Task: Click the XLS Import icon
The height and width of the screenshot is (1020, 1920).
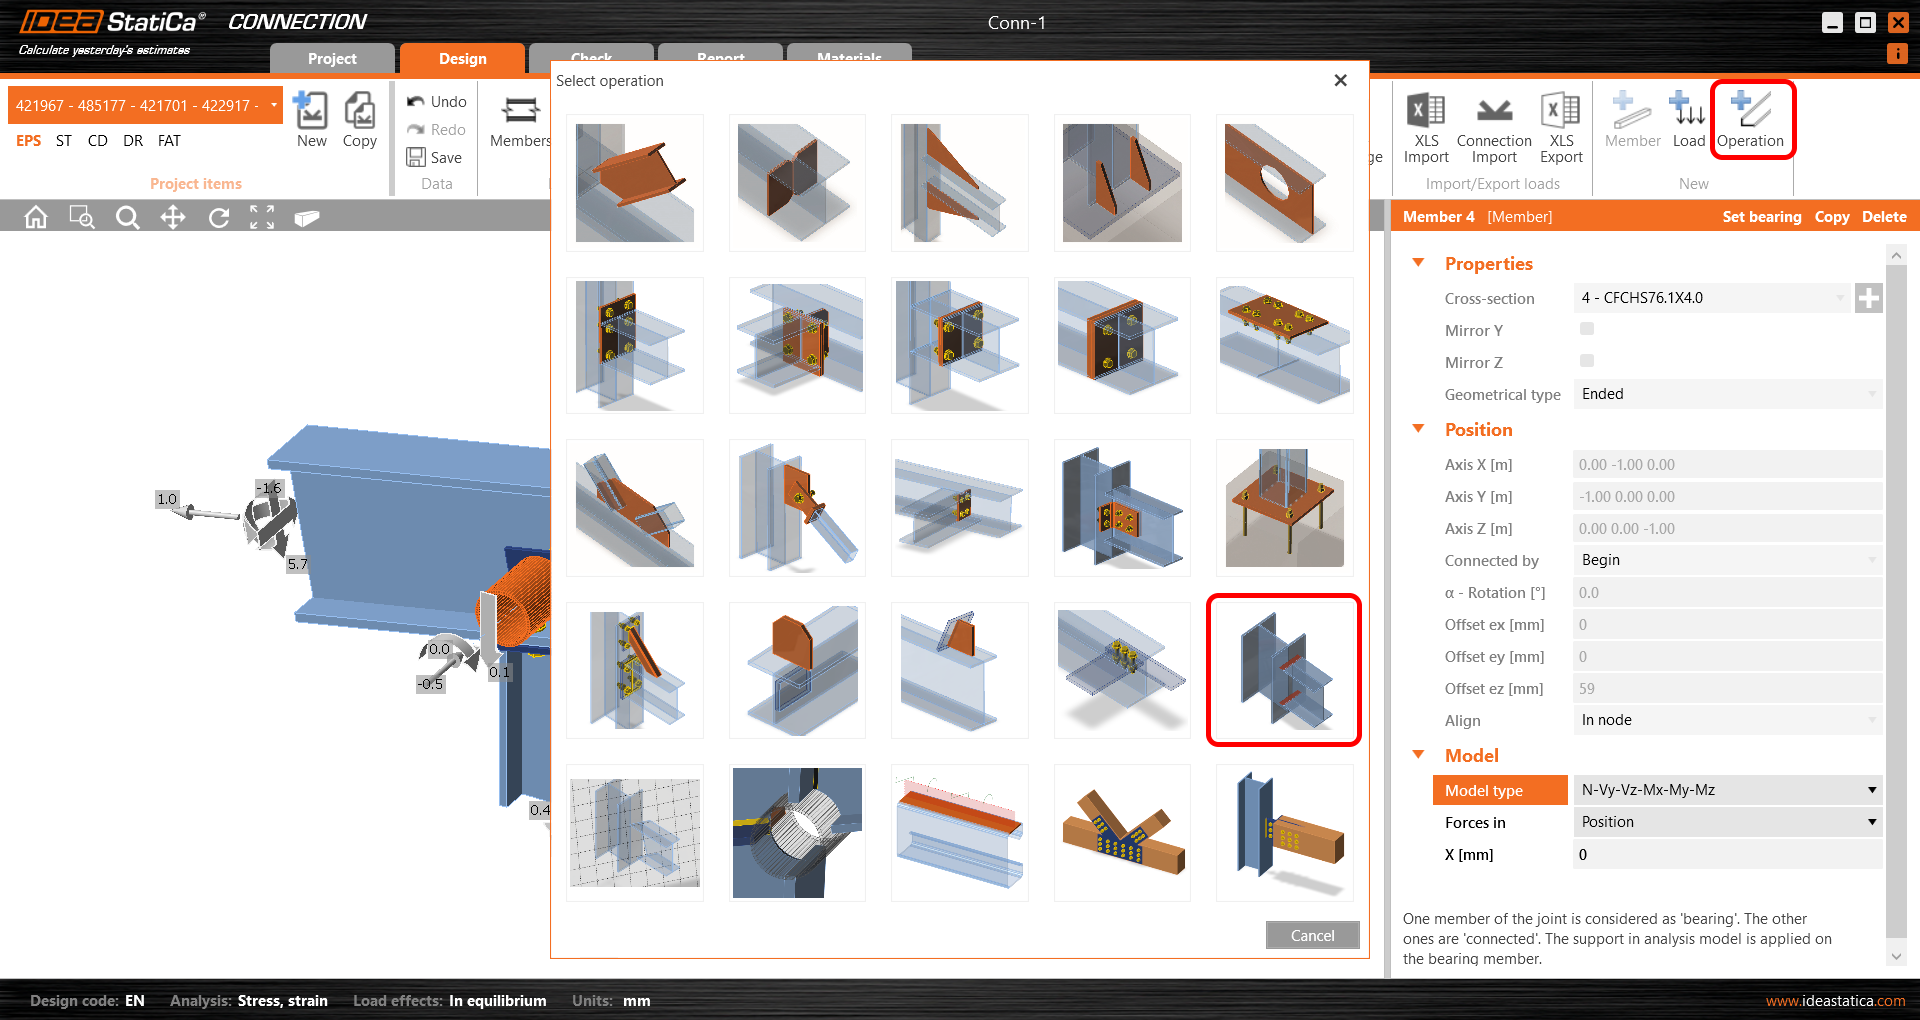Action: 1426,128
